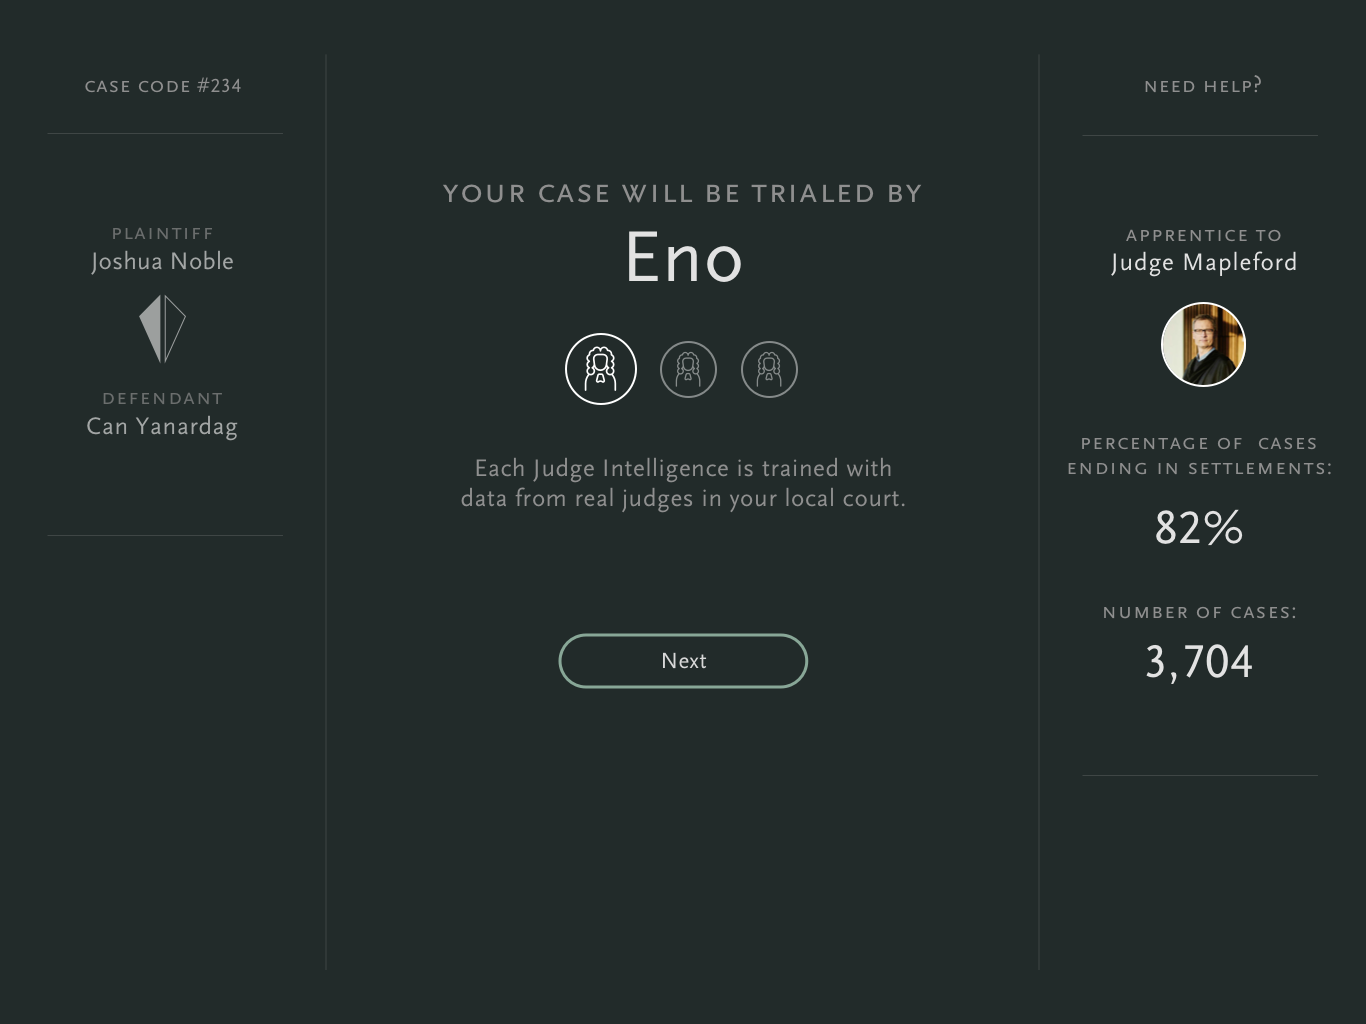Click the 'Your case will be trialed by' heading

(683, 194)
